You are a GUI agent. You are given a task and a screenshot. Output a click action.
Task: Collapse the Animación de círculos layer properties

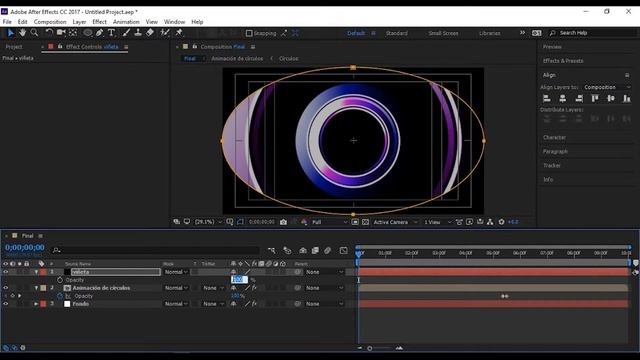coord(36,288)
